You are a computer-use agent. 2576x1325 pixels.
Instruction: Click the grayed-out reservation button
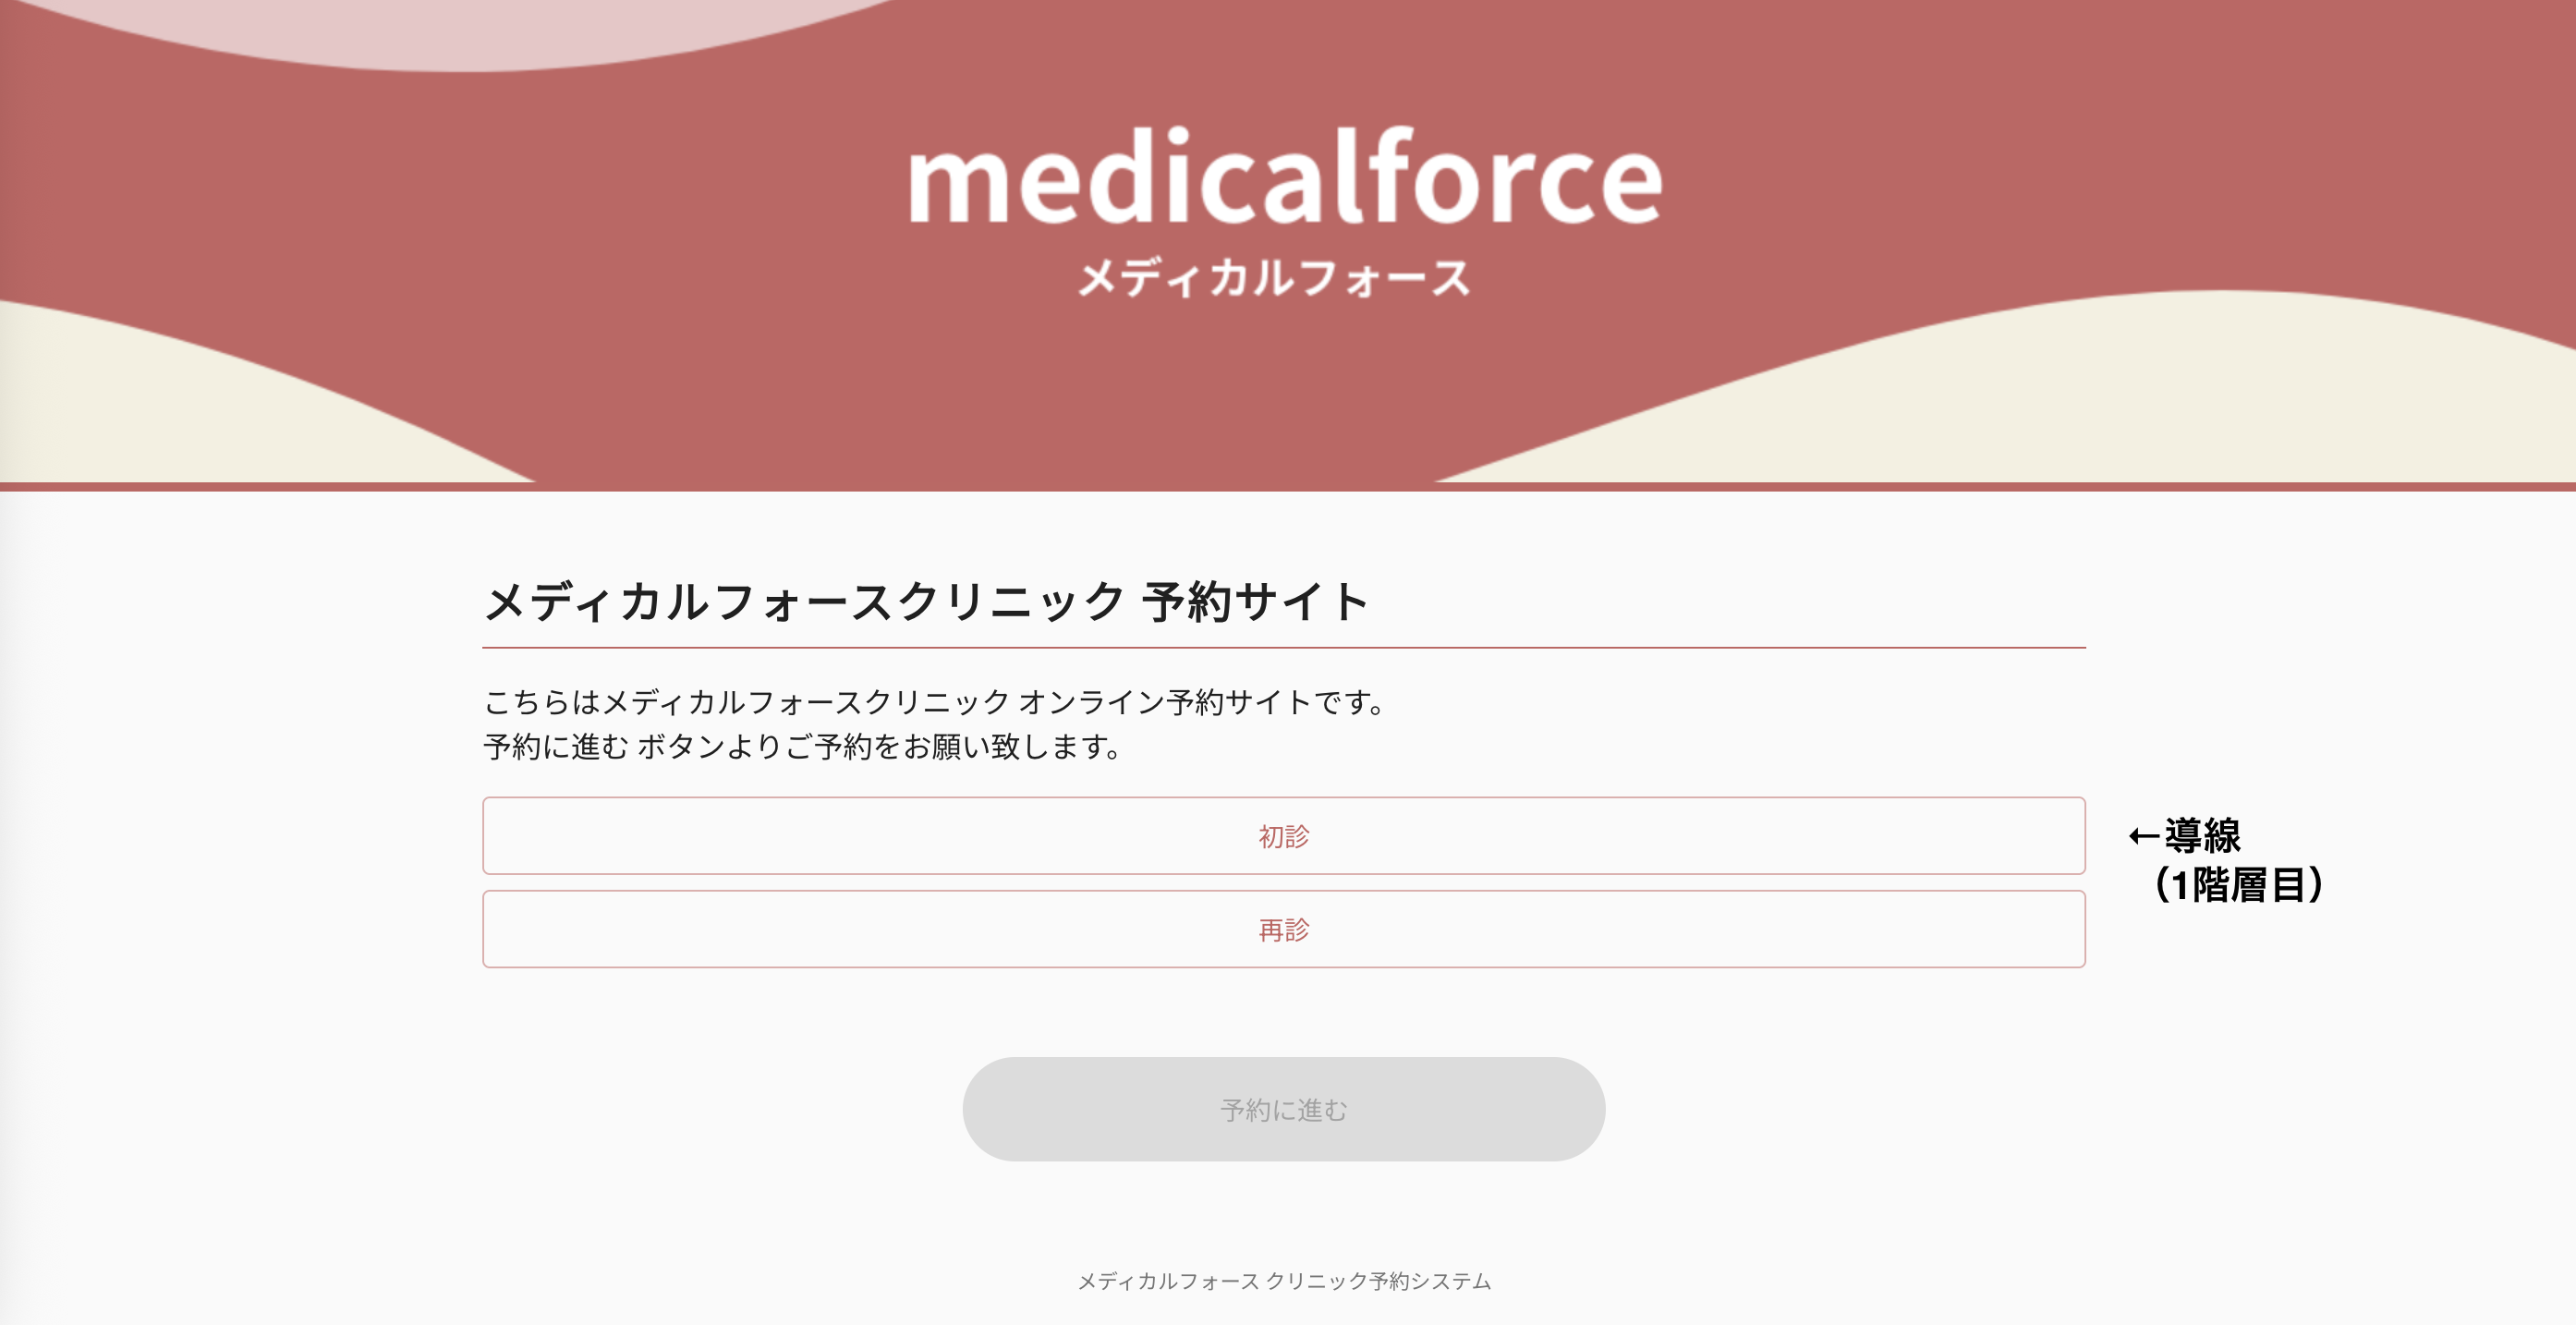tap(1283, 1108)
